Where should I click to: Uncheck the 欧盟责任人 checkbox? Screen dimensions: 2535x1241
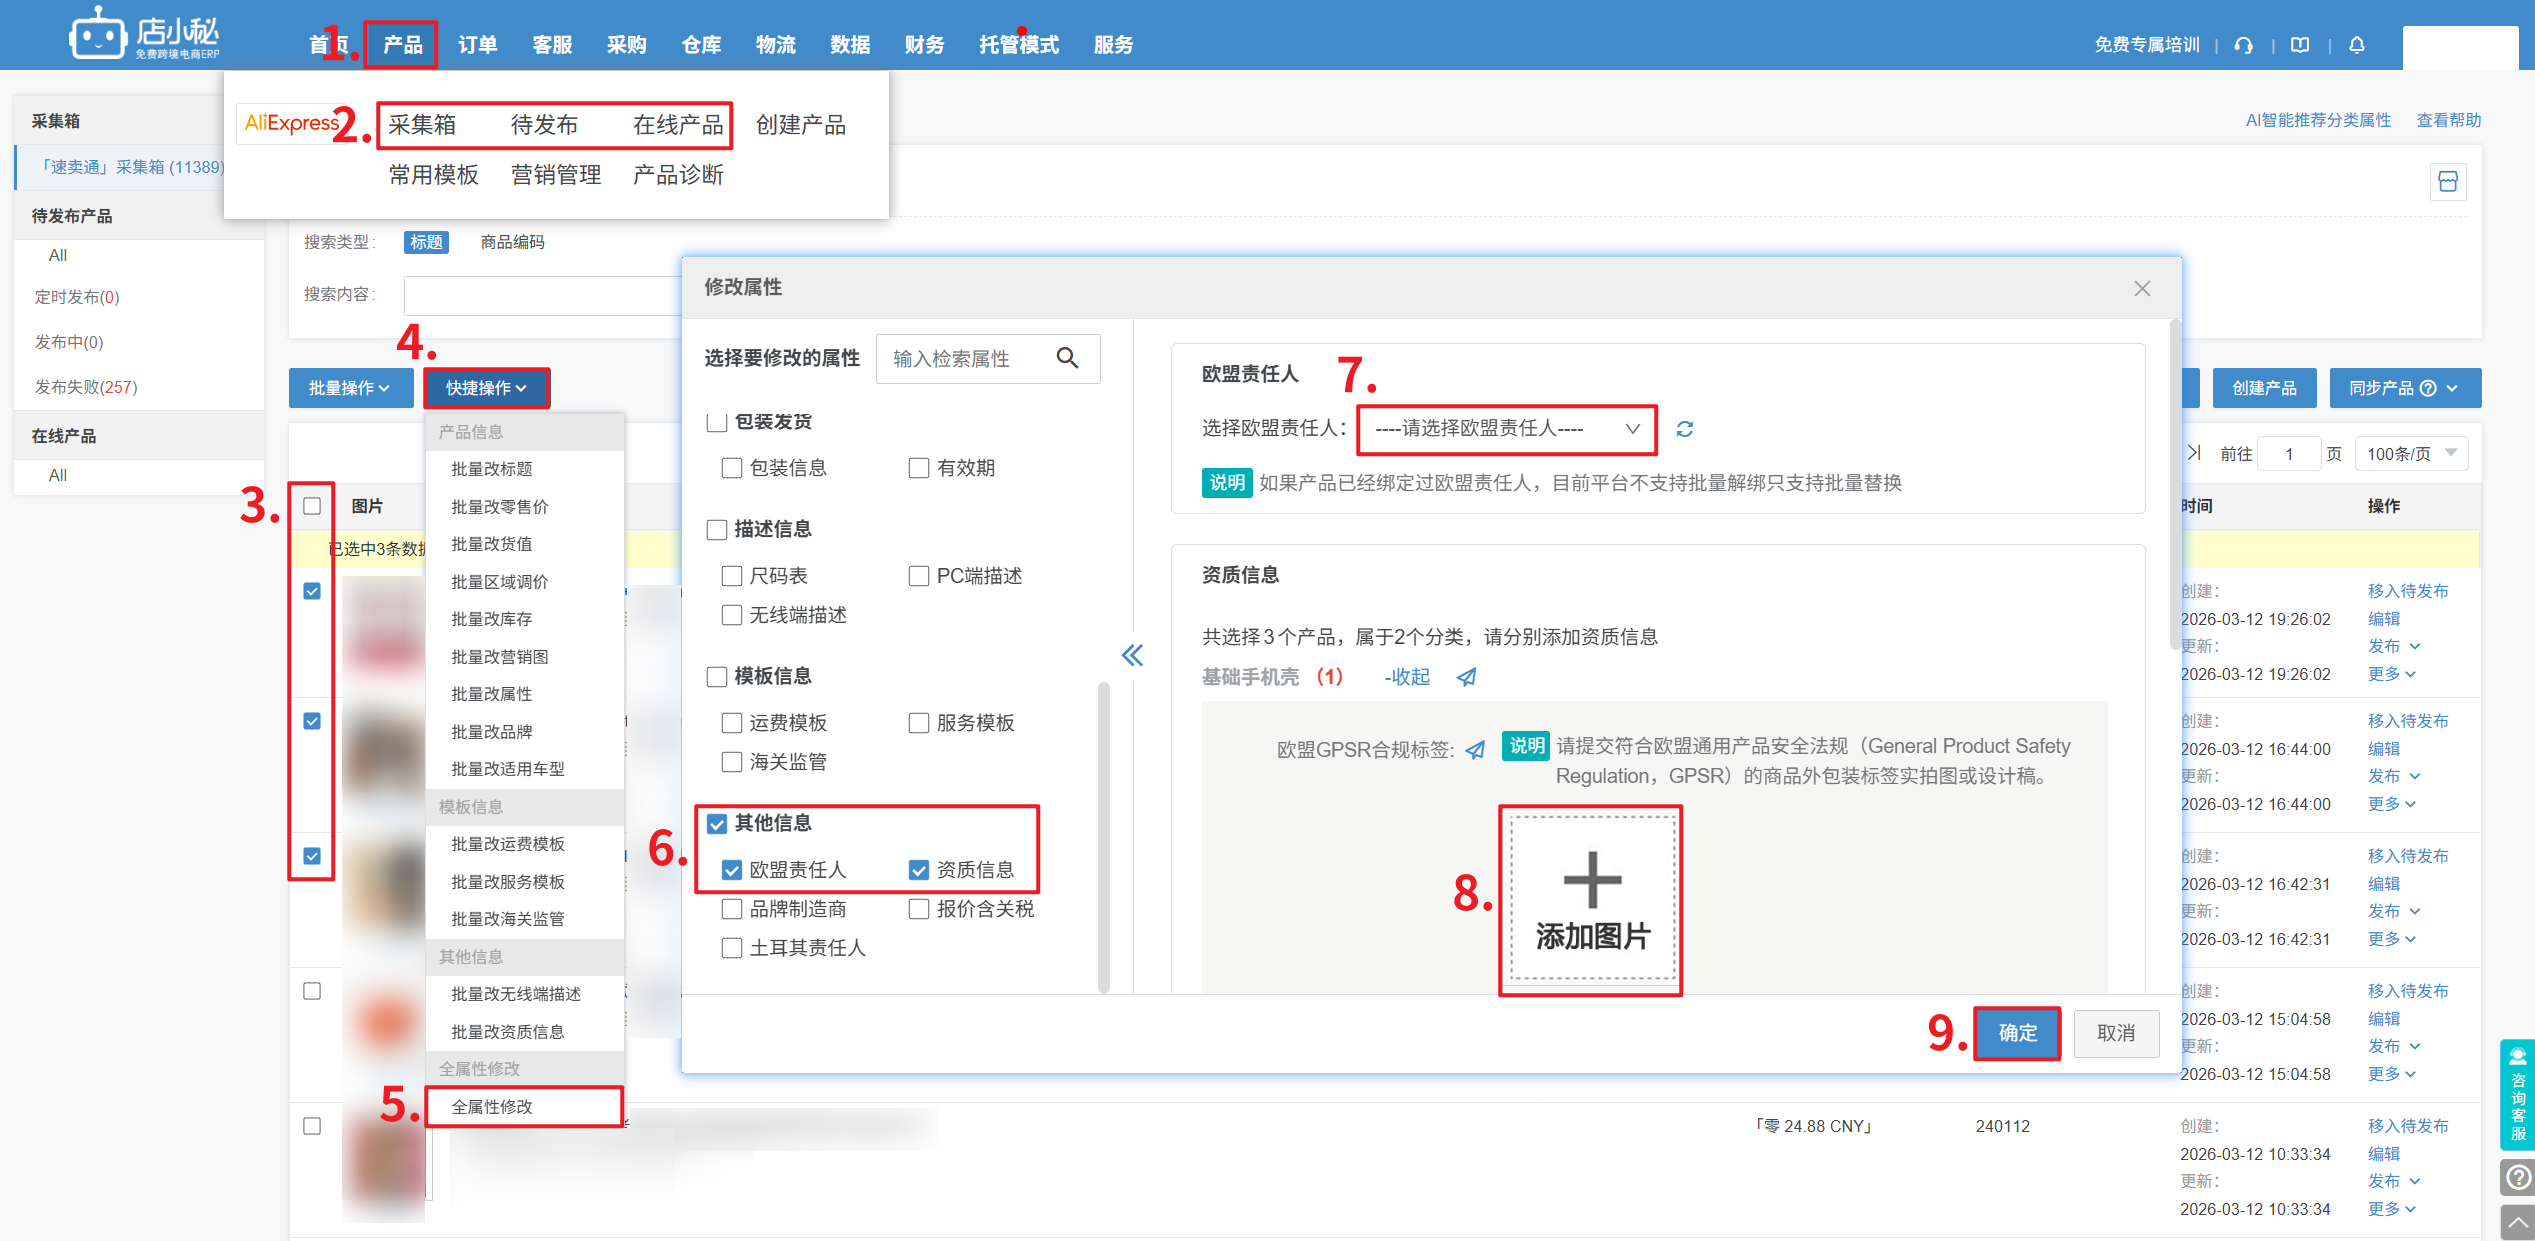(732, 870)
